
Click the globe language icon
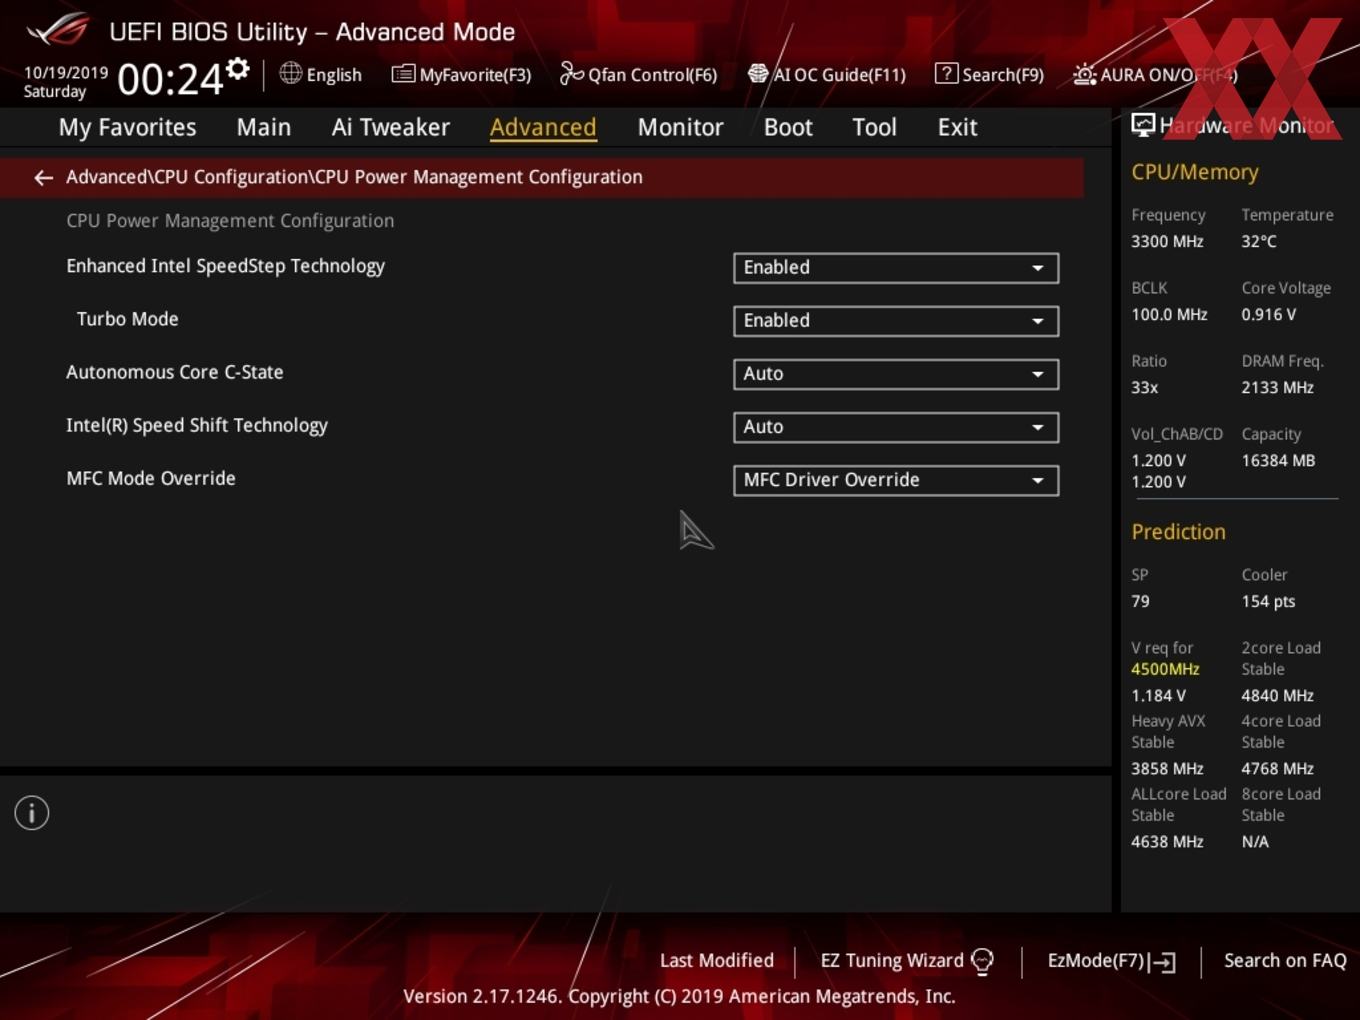290,73
